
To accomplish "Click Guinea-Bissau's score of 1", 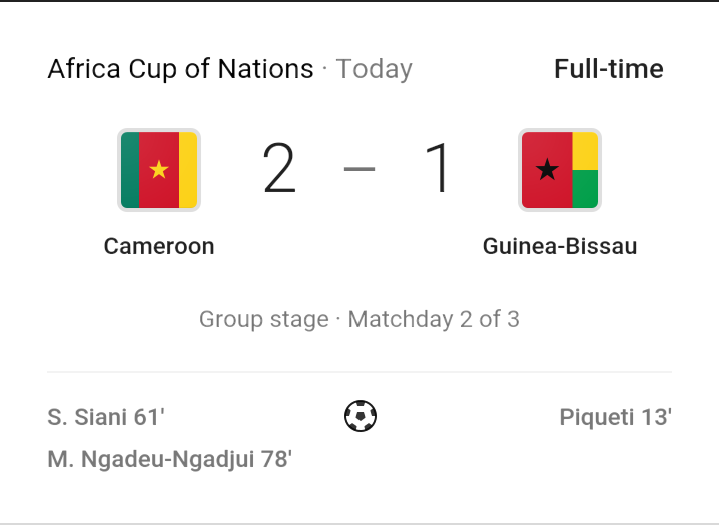I will (439, 168).
